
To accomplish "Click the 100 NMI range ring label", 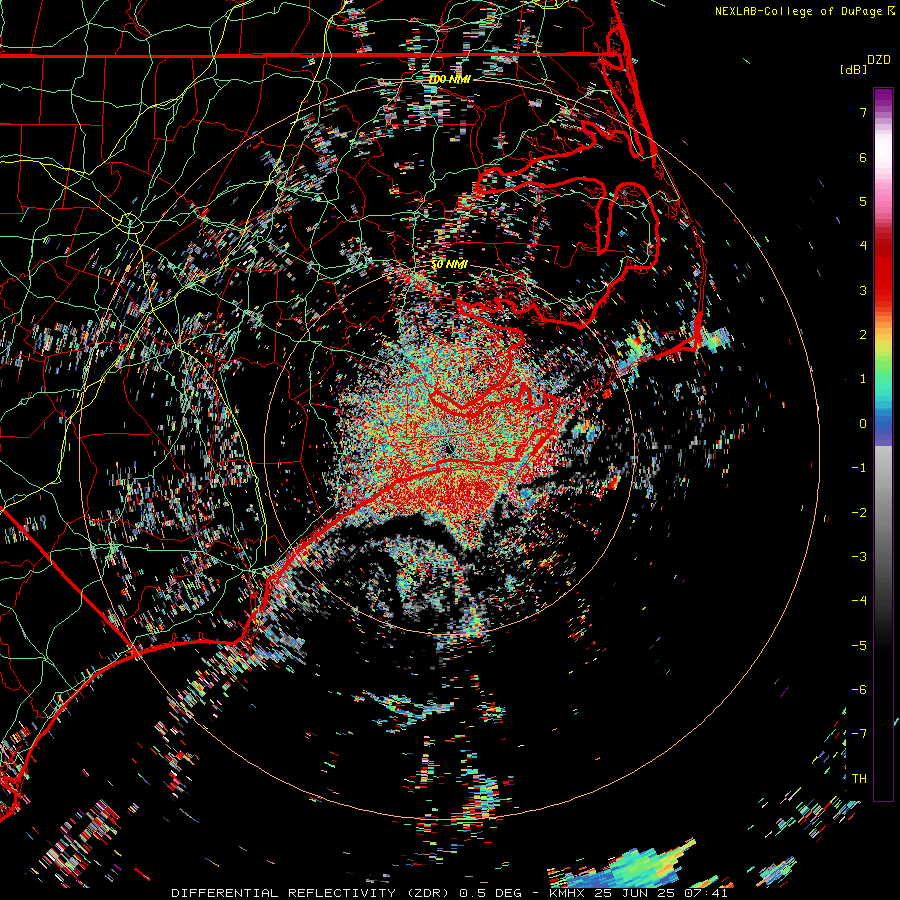I will pos(449,79).
